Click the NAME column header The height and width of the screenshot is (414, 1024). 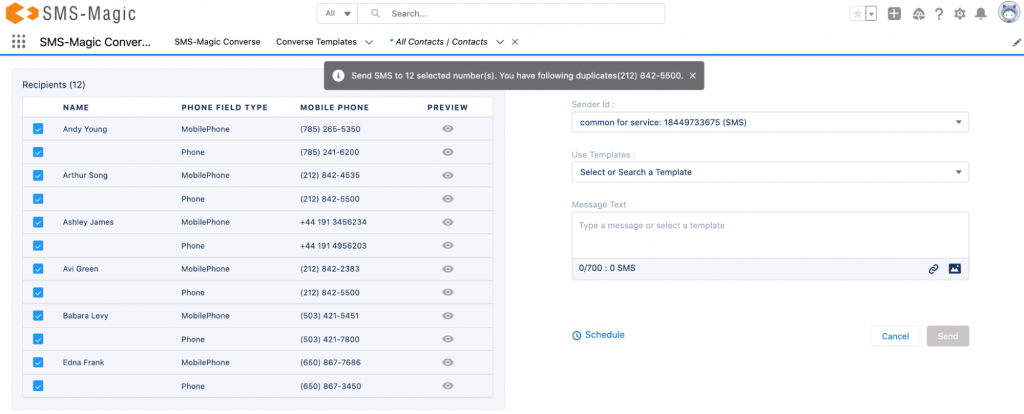coord(76,108)
